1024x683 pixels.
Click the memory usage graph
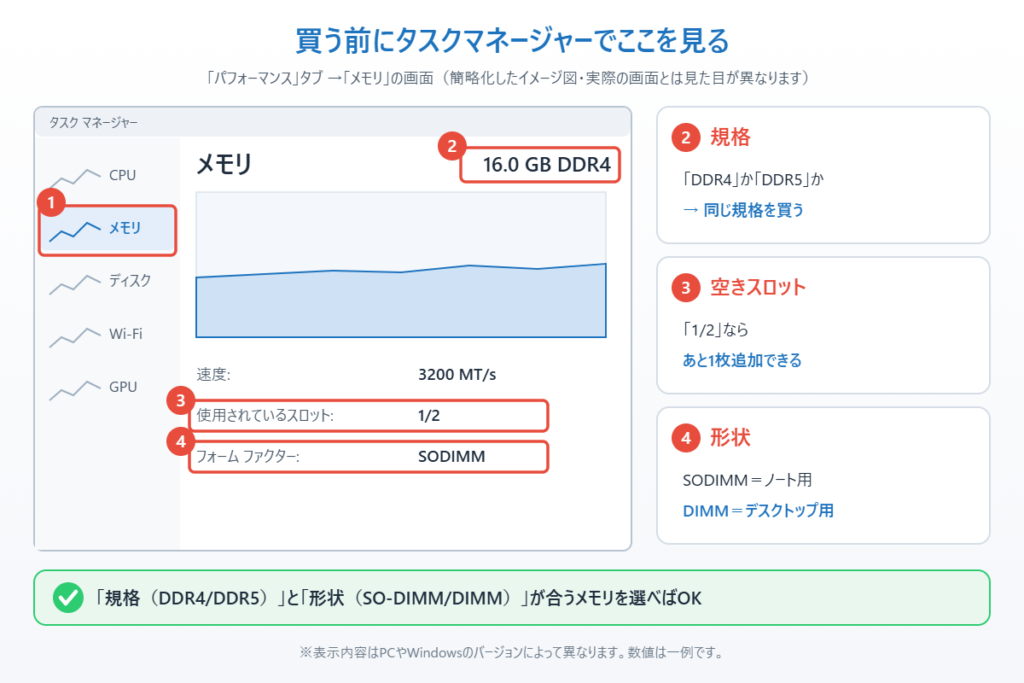[401, 264]
